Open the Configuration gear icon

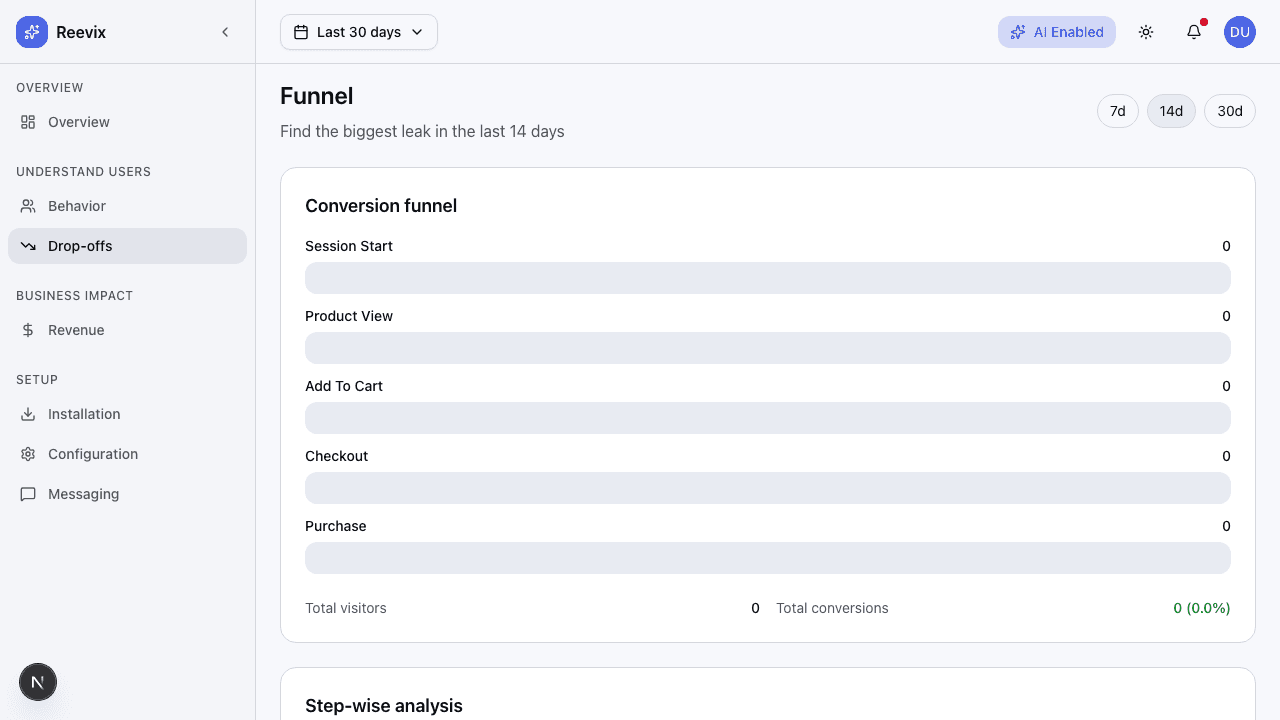pos(28,454)
